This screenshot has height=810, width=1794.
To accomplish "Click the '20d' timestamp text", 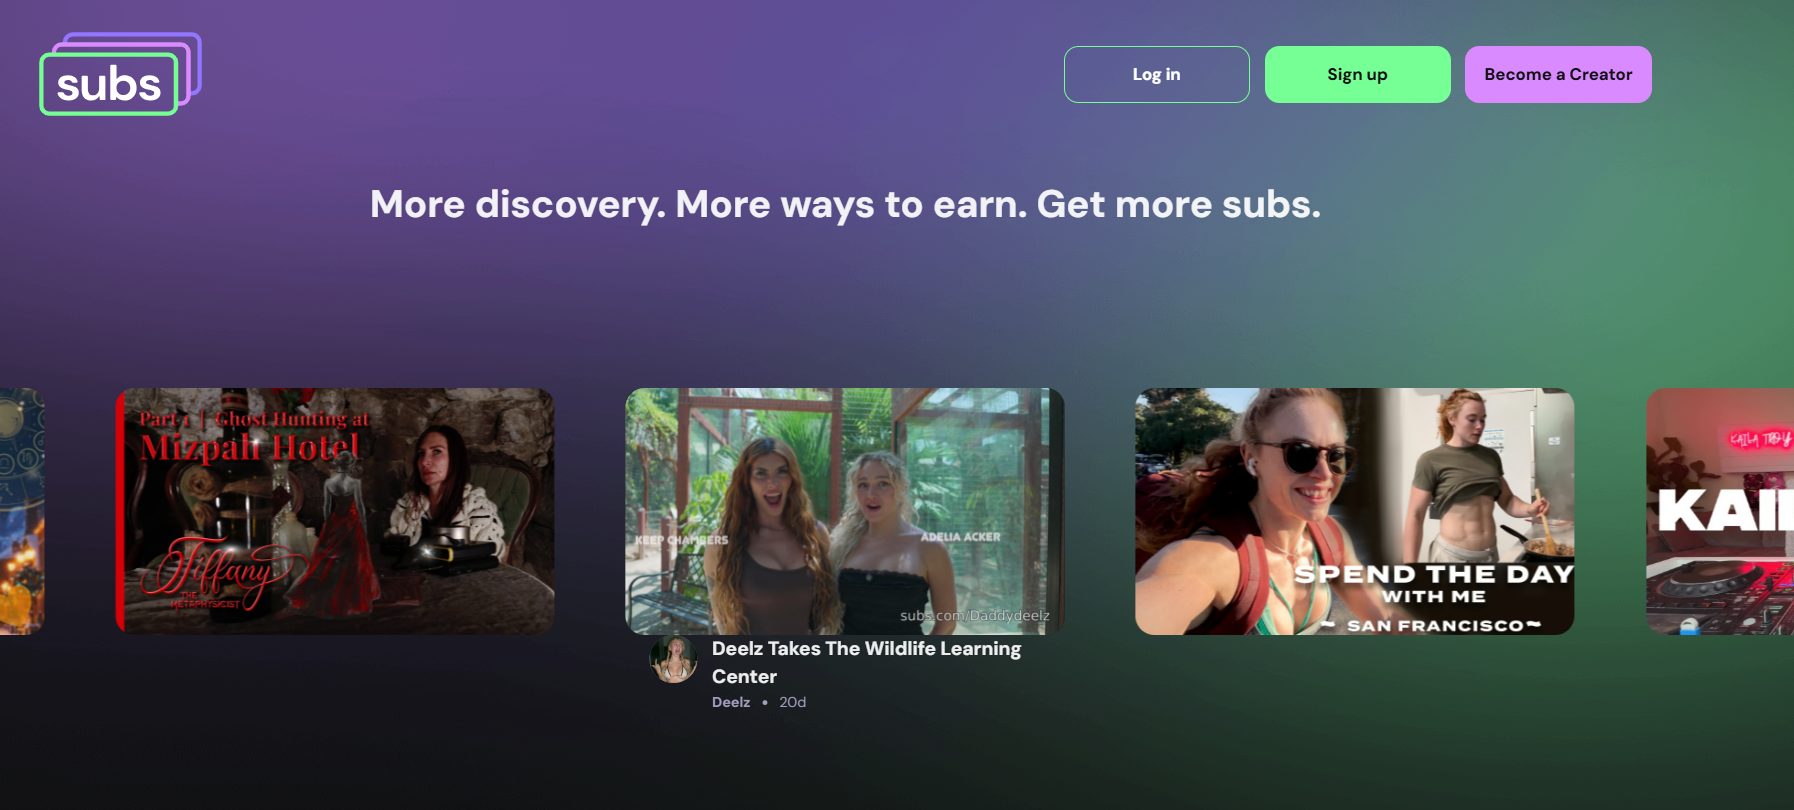I will point(793,702).
